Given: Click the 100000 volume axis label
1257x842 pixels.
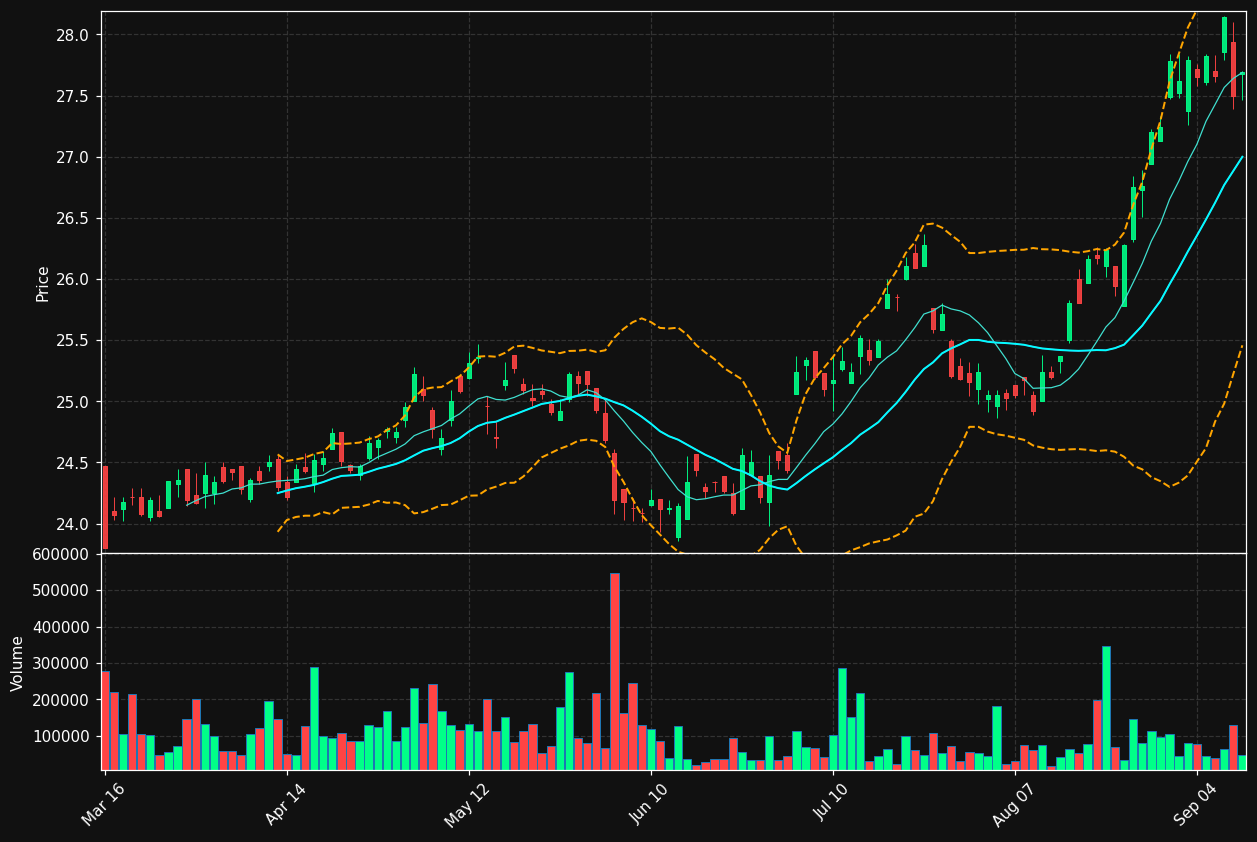Looking at the screenshot, I should pos(61,737).
